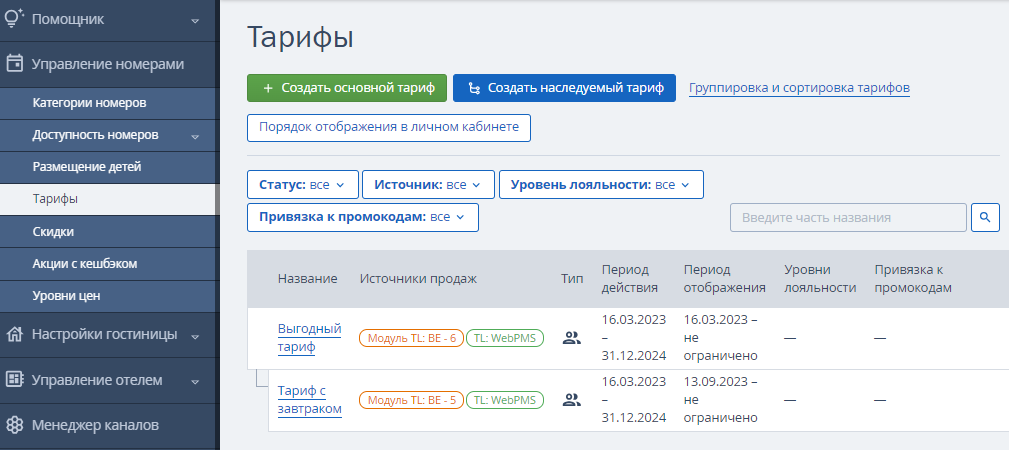
Task: Click the guests icon in Выгодный тариф row
Action: click(571, 337)
